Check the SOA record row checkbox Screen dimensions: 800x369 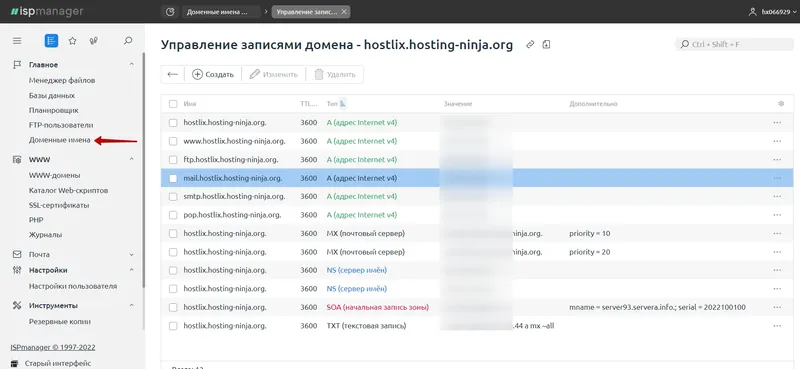pyautogui.click(x=173, y=307)
